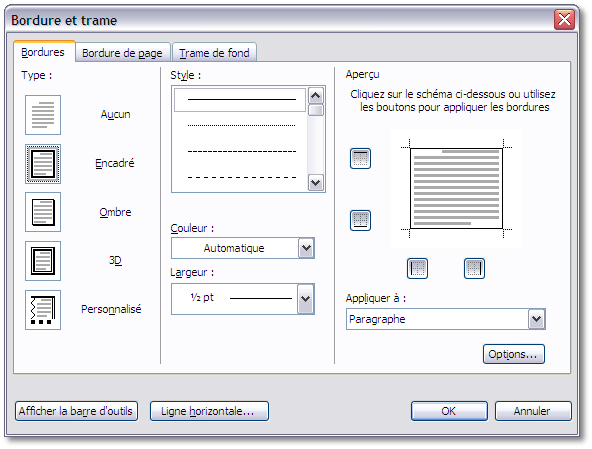Choose the Personnalisé custom border icon

coord(43,310)
